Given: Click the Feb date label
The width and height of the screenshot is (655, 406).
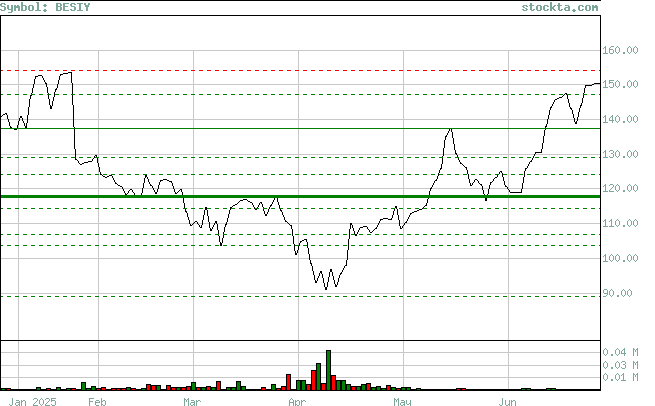Looking at the screenshot, I should 97,402.
